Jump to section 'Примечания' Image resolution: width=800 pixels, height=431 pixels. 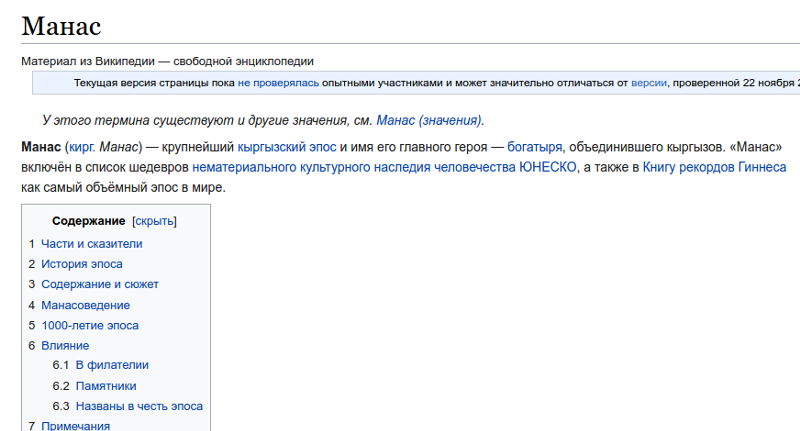pyautogui.click(x=76, y=425)
